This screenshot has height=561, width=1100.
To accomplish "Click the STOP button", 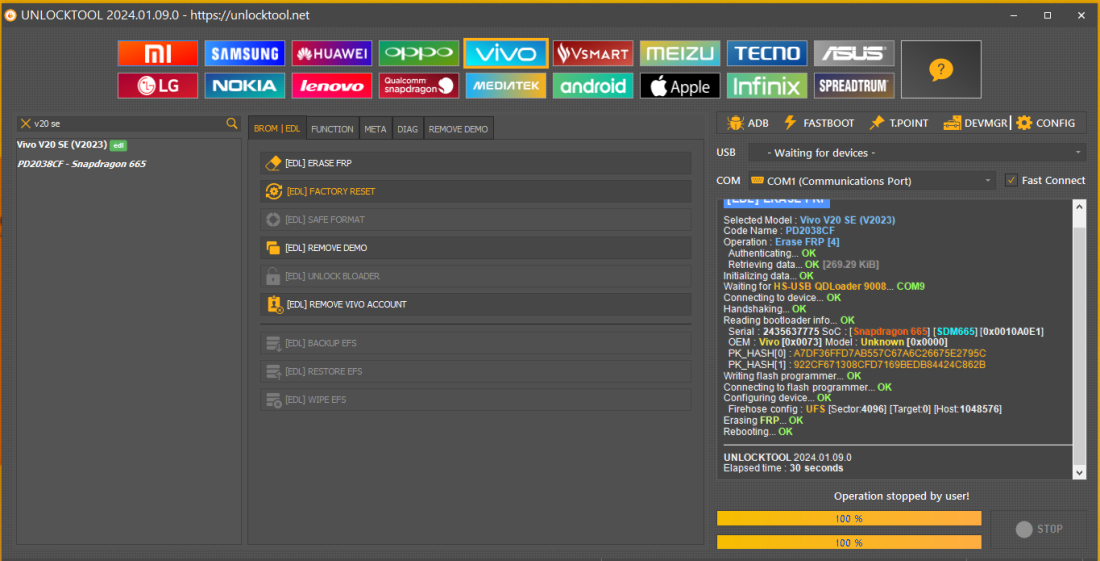I will pos(1038,529).
